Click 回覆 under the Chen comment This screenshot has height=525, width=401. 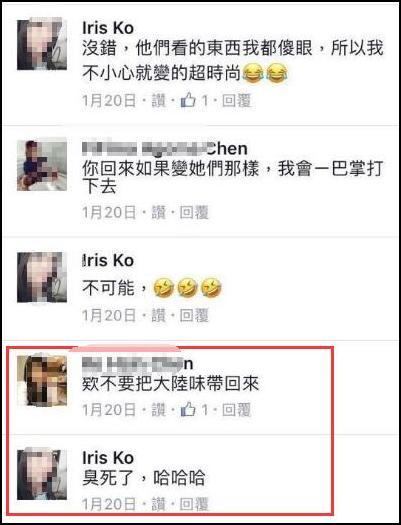tap(194, 212)
